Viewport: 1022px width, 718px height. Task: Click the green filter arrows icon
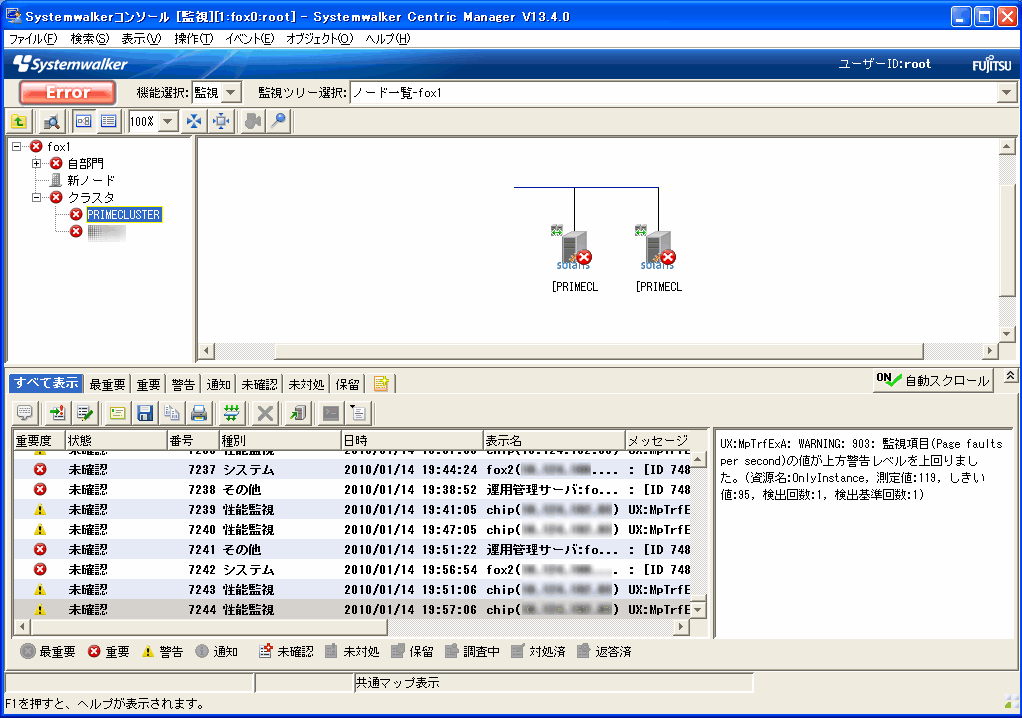pyautogui.click(x=231, y=413)
